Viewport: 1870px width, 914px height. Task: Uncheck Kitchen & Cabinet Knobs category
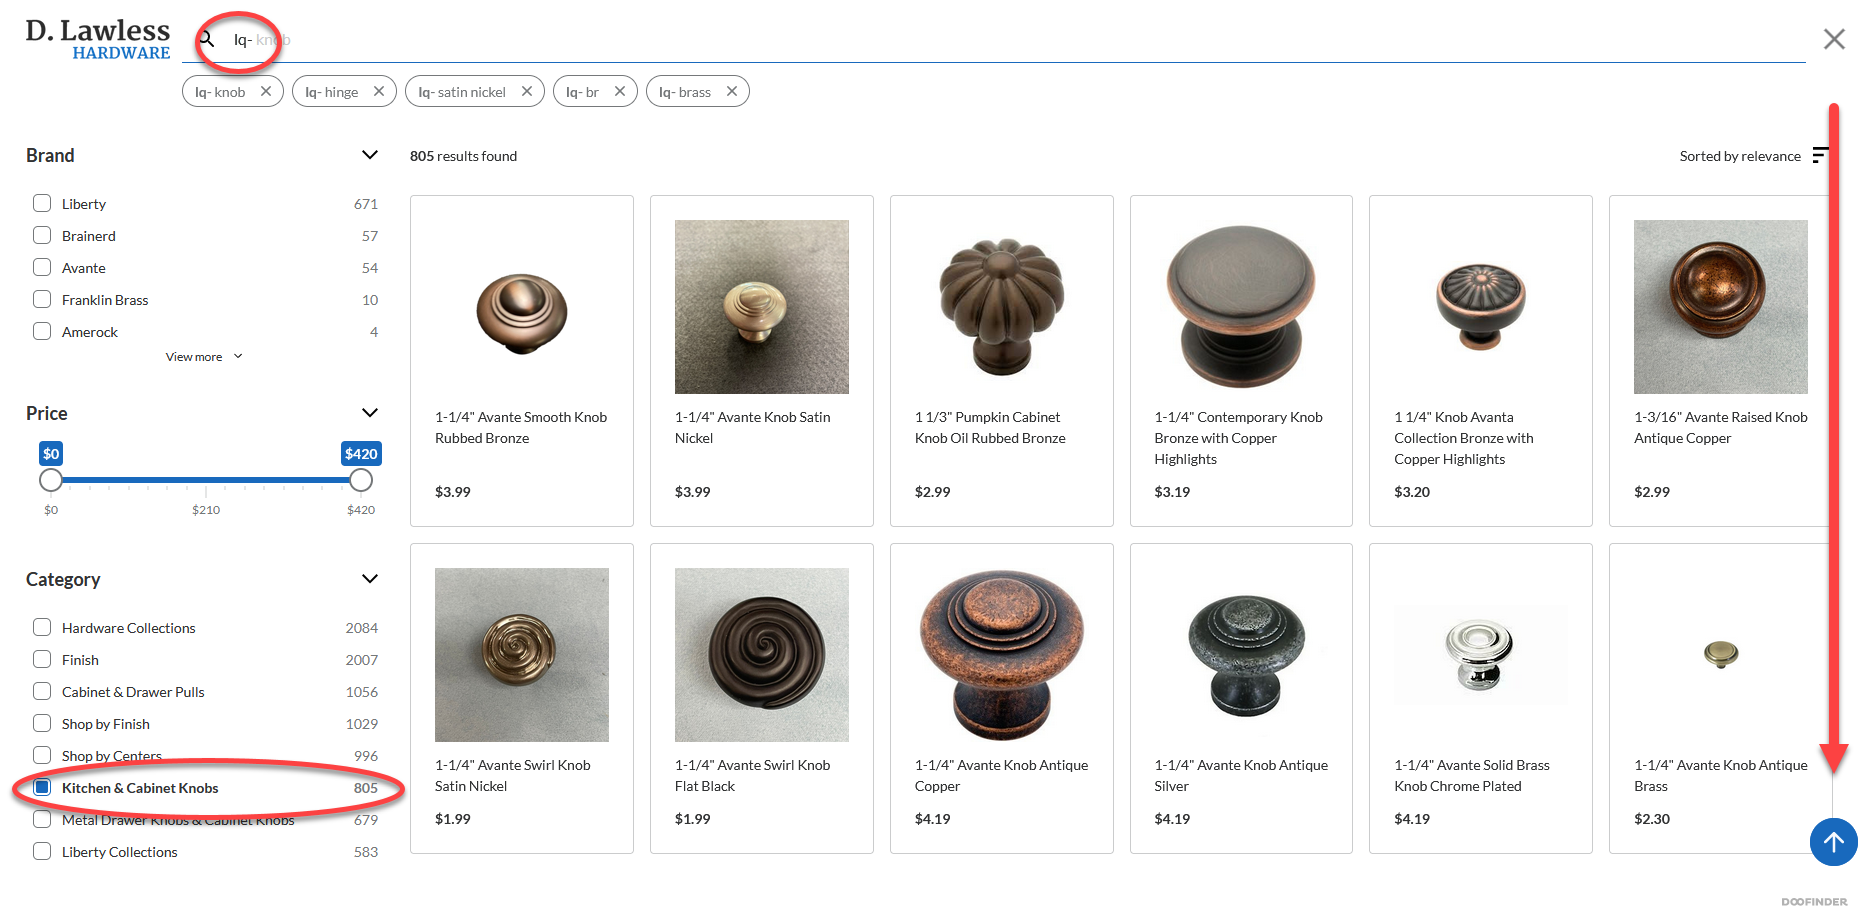point(42,787)
